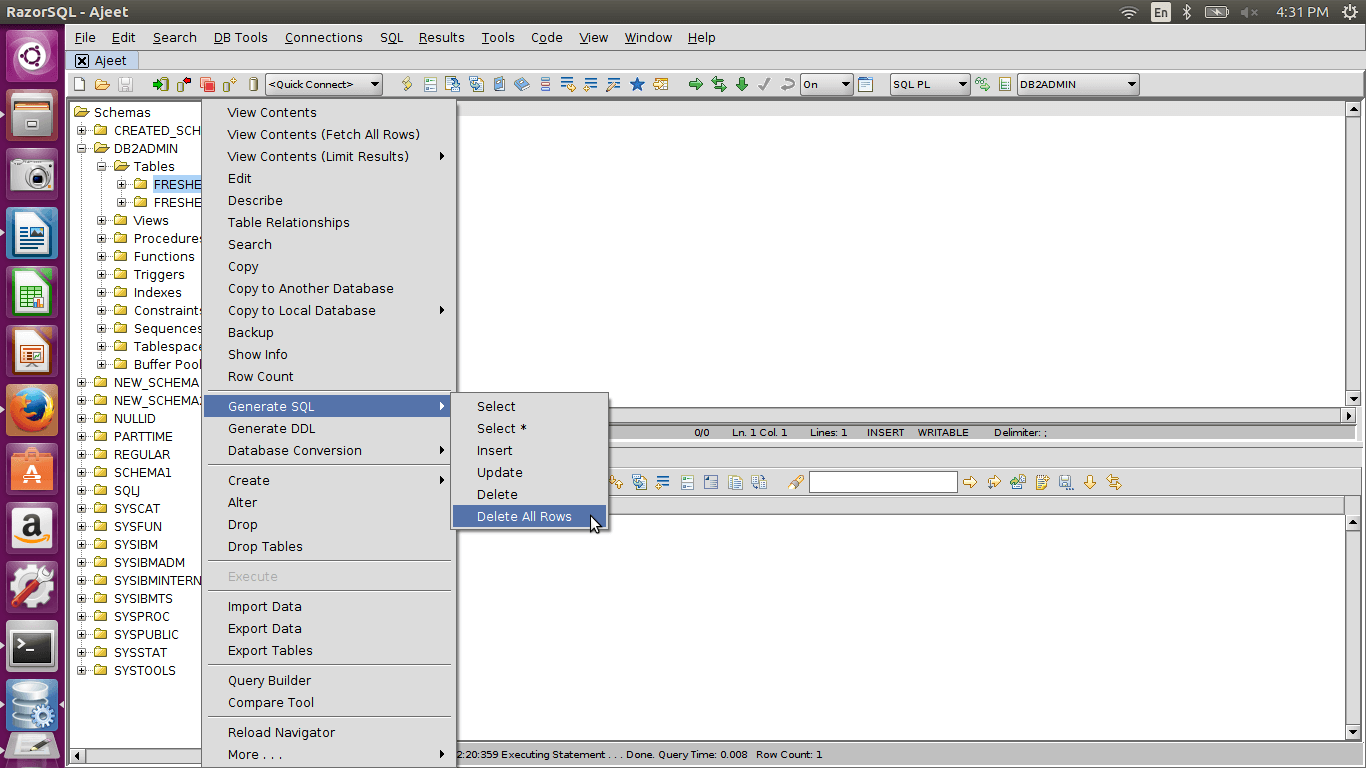Select Export Data in context menu
The height and width of the screenshot is (768, 1366).
329,629
